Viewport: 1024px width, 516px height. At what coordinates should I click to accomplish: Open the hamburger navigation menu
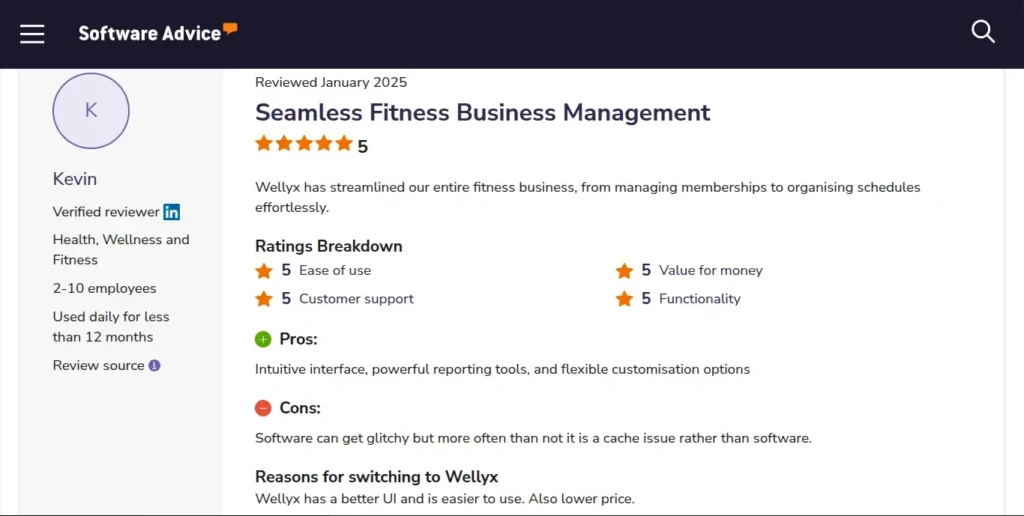tap(32, 33)
